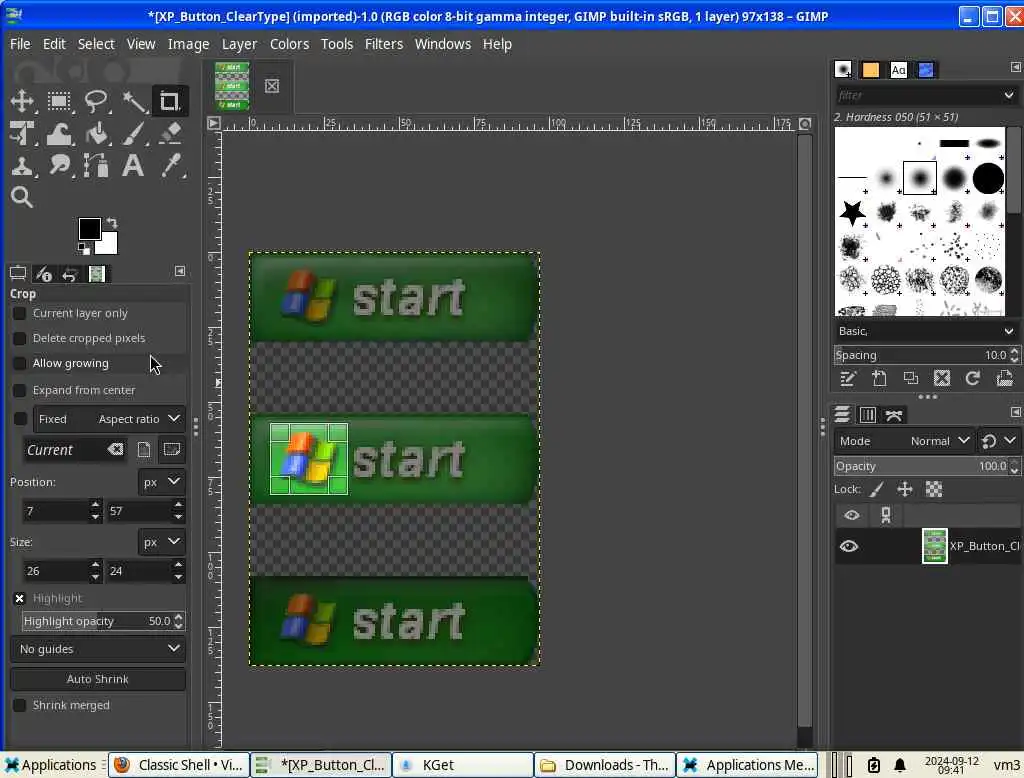Create a new brush
The width and height of the screenshot is (1024, 778).
pyautogui.click(x=879, y=379)
